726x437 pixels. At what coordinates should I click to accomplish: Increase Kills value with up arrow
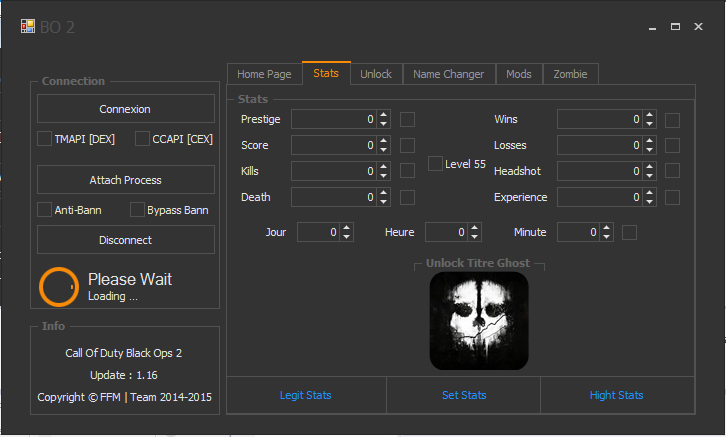click(383, 167)
